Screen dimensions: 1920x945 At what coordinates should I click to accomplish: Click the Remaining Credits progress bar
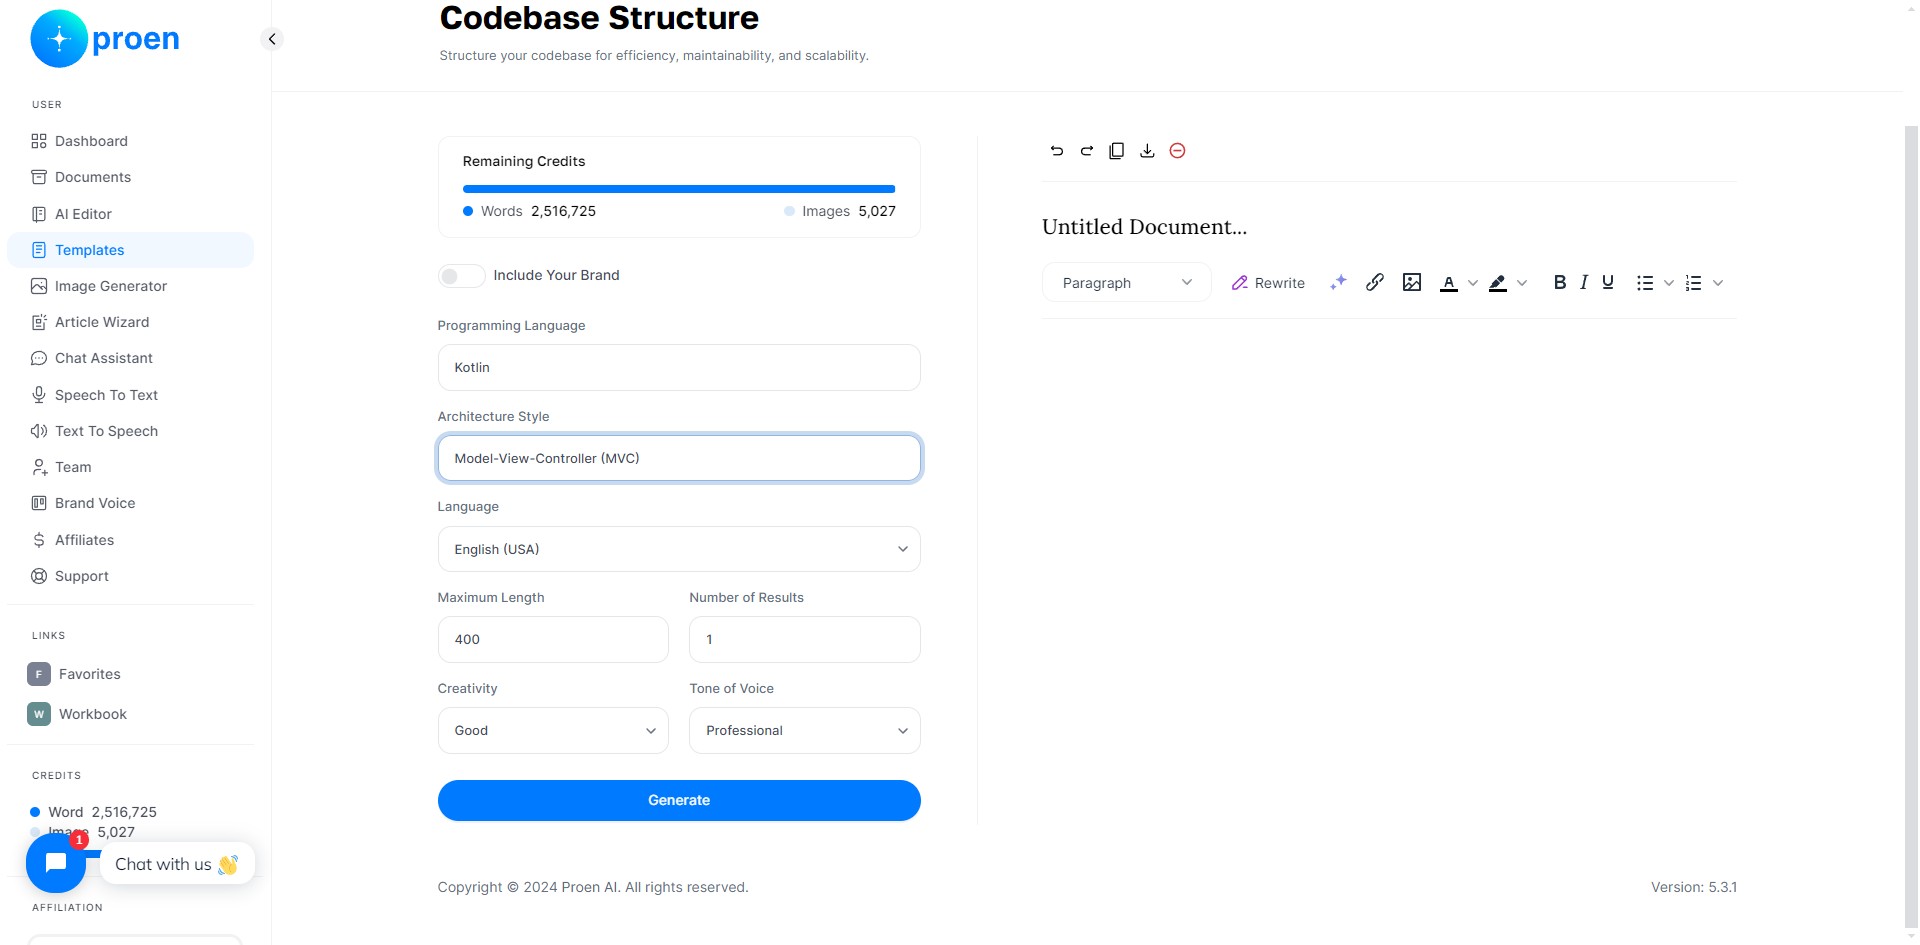tap(679, 189)
